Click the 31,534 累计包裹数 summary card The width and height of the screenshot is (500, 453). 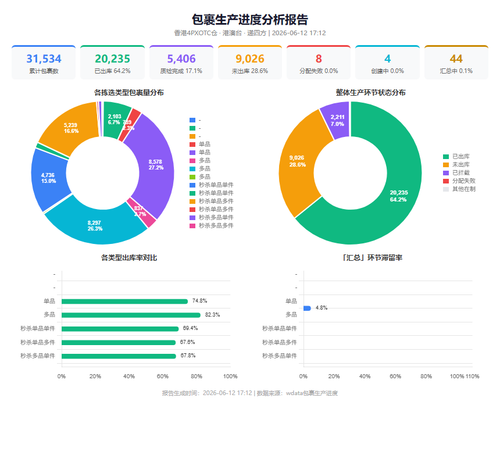tap(44, 62)
